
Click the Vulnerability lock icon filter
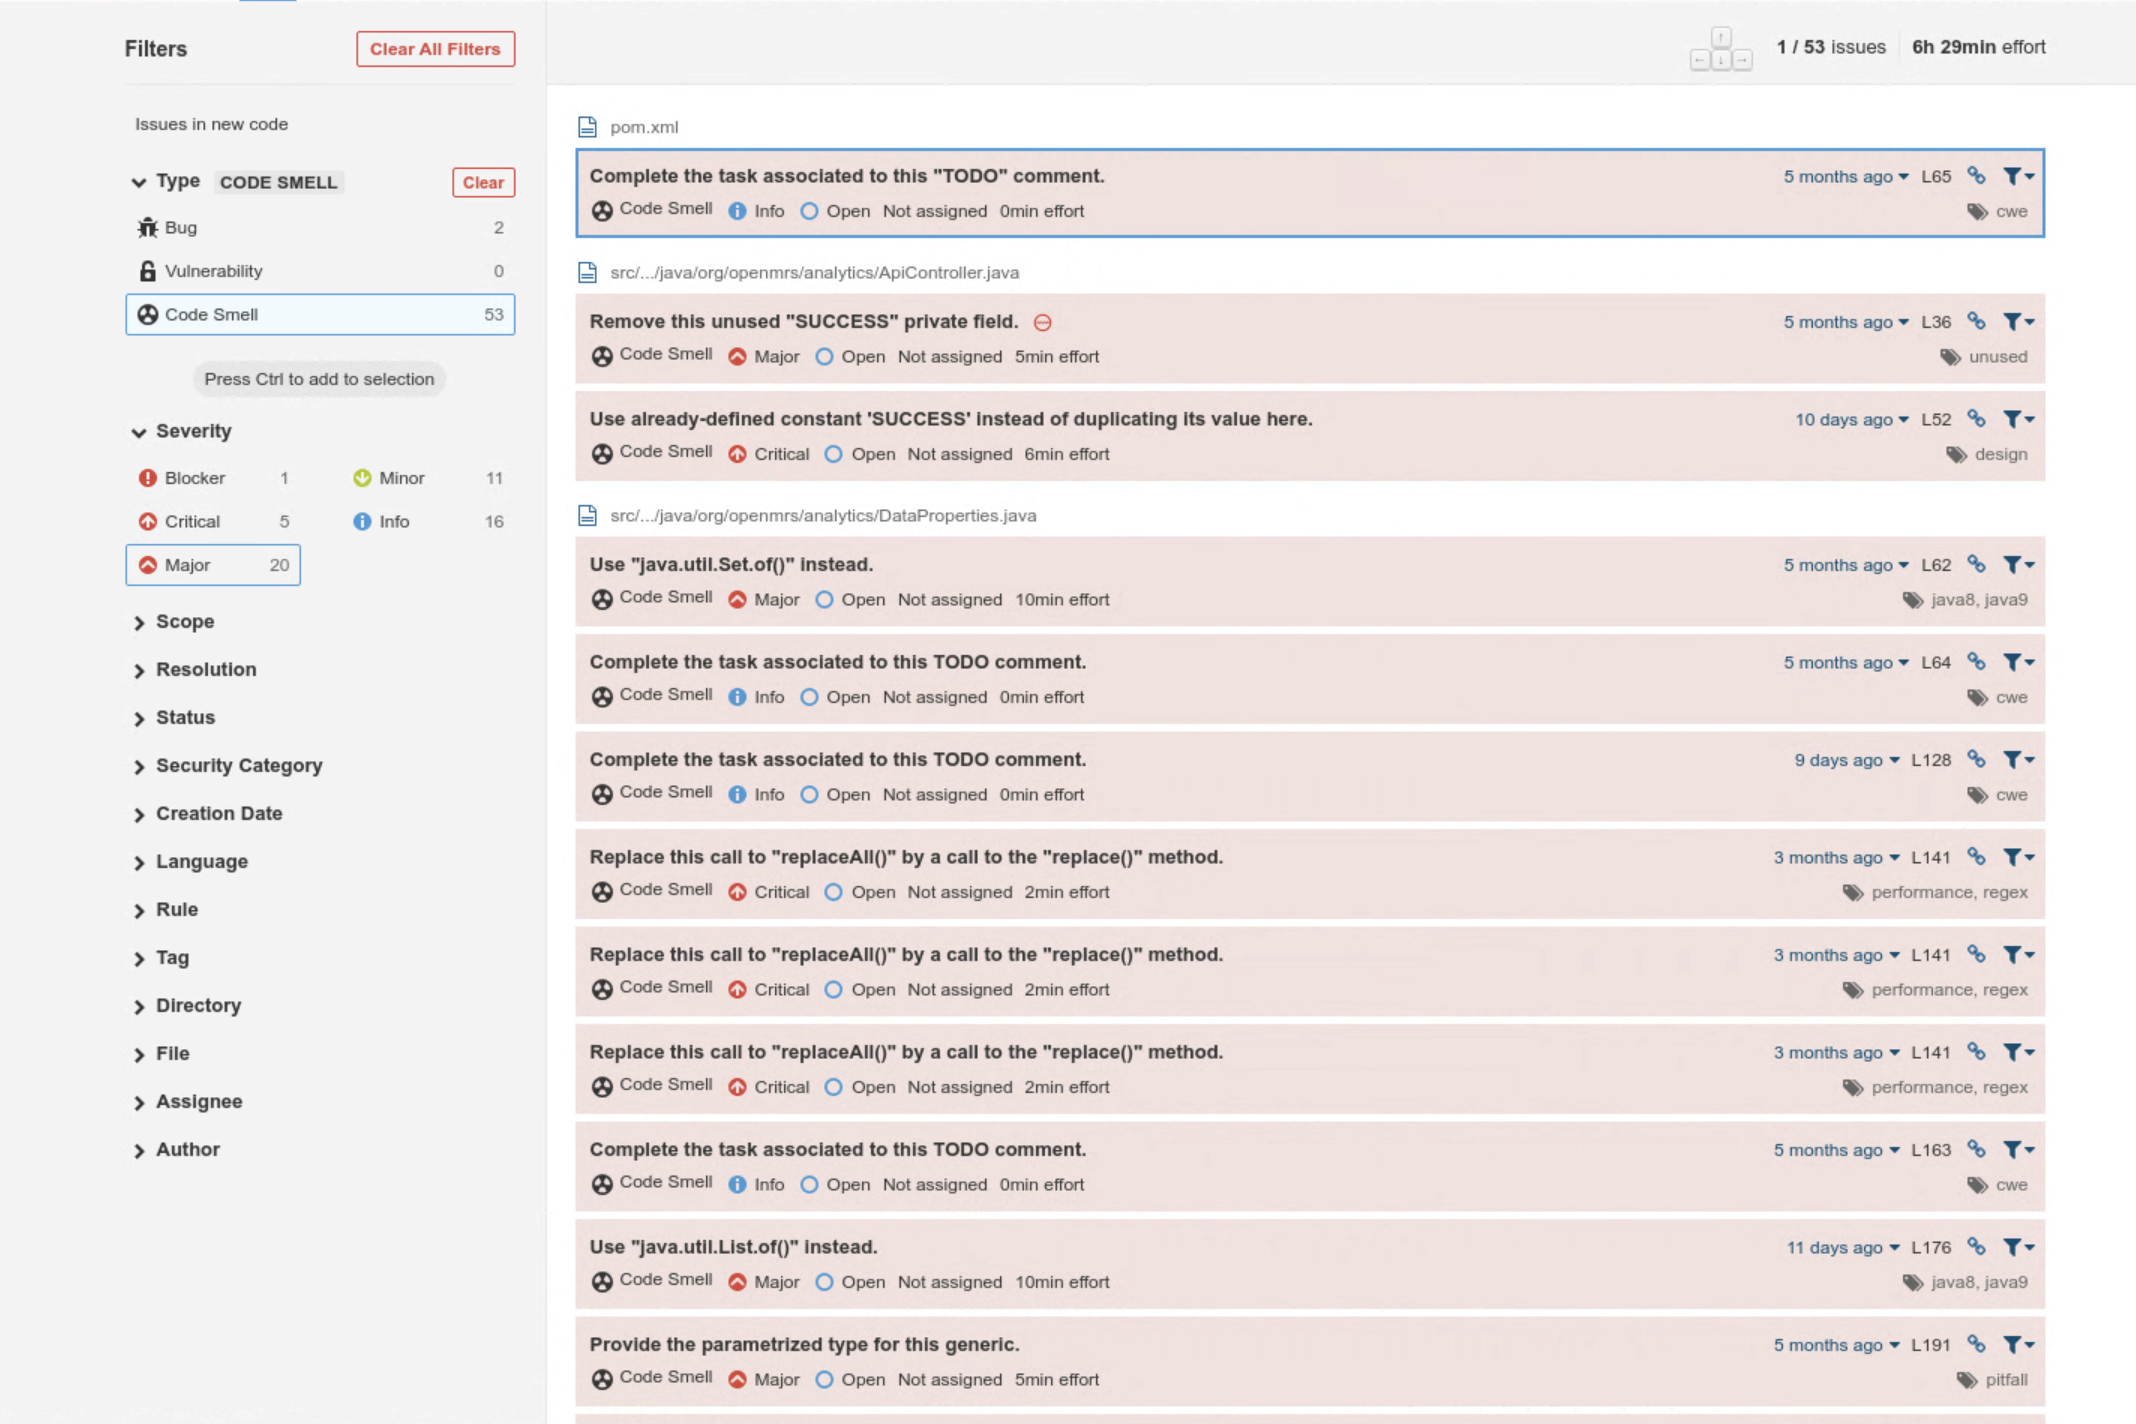point(148,270)
